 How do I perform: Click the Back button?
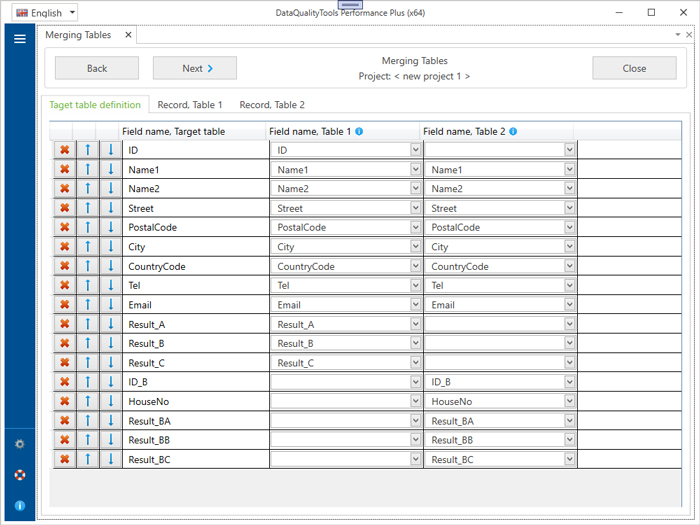pos(97,68)
